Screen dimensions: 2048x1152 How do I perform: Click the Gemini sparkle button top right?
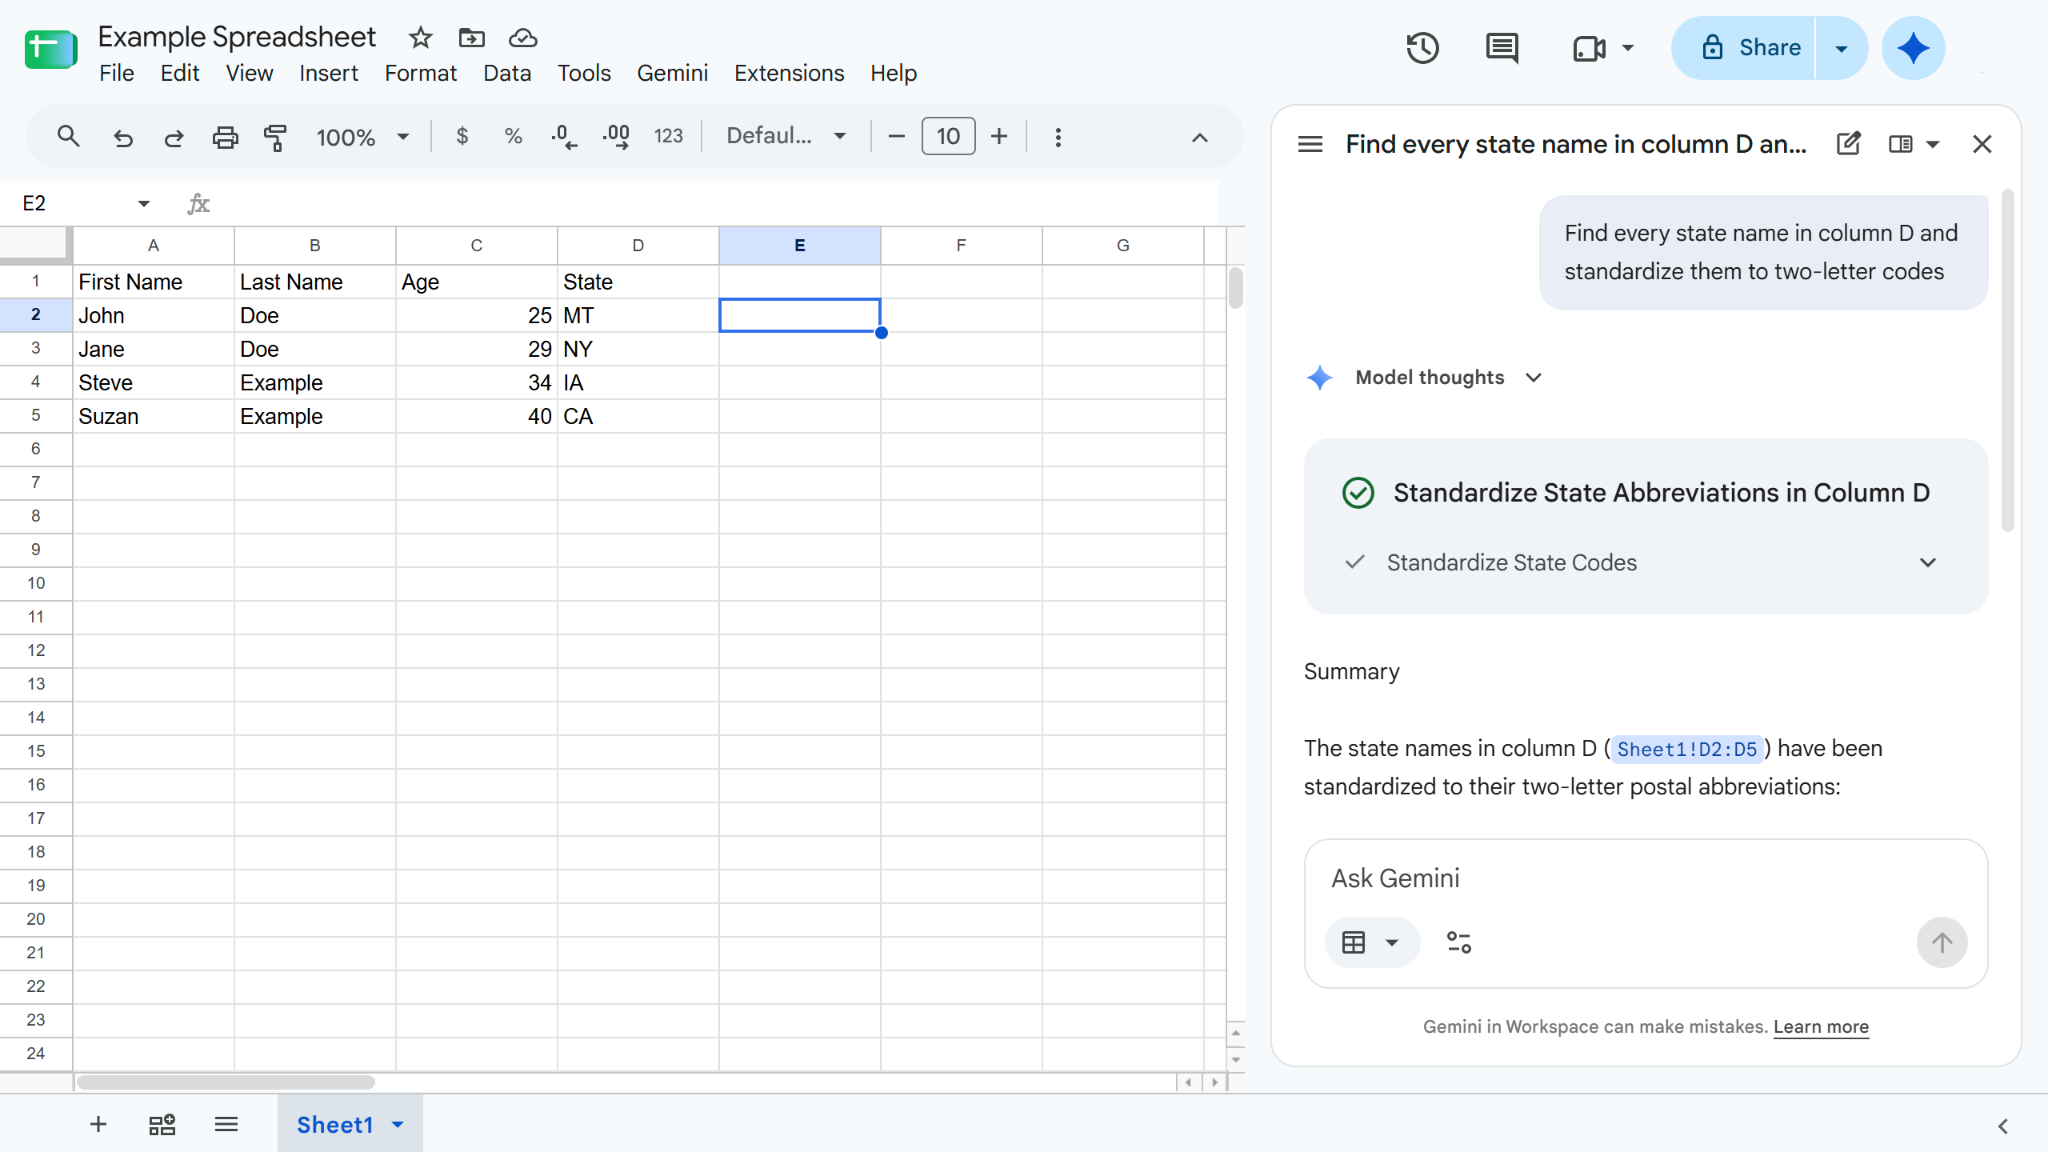pyautogui.click(x=1913, y=48)
